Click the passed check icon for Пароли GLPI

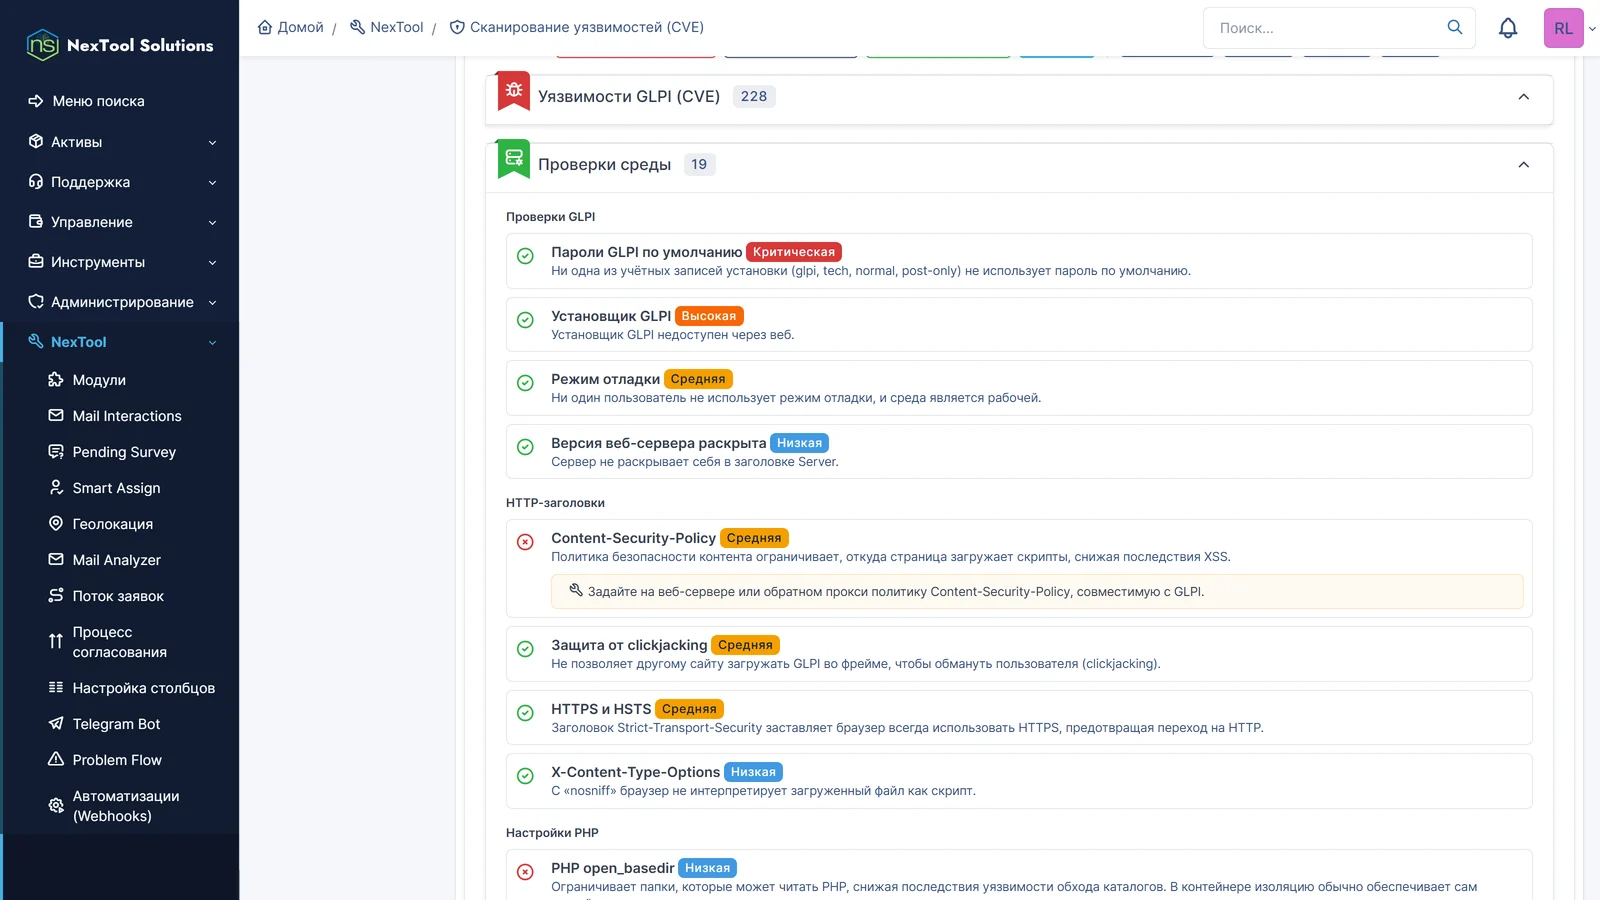[525, 256]
